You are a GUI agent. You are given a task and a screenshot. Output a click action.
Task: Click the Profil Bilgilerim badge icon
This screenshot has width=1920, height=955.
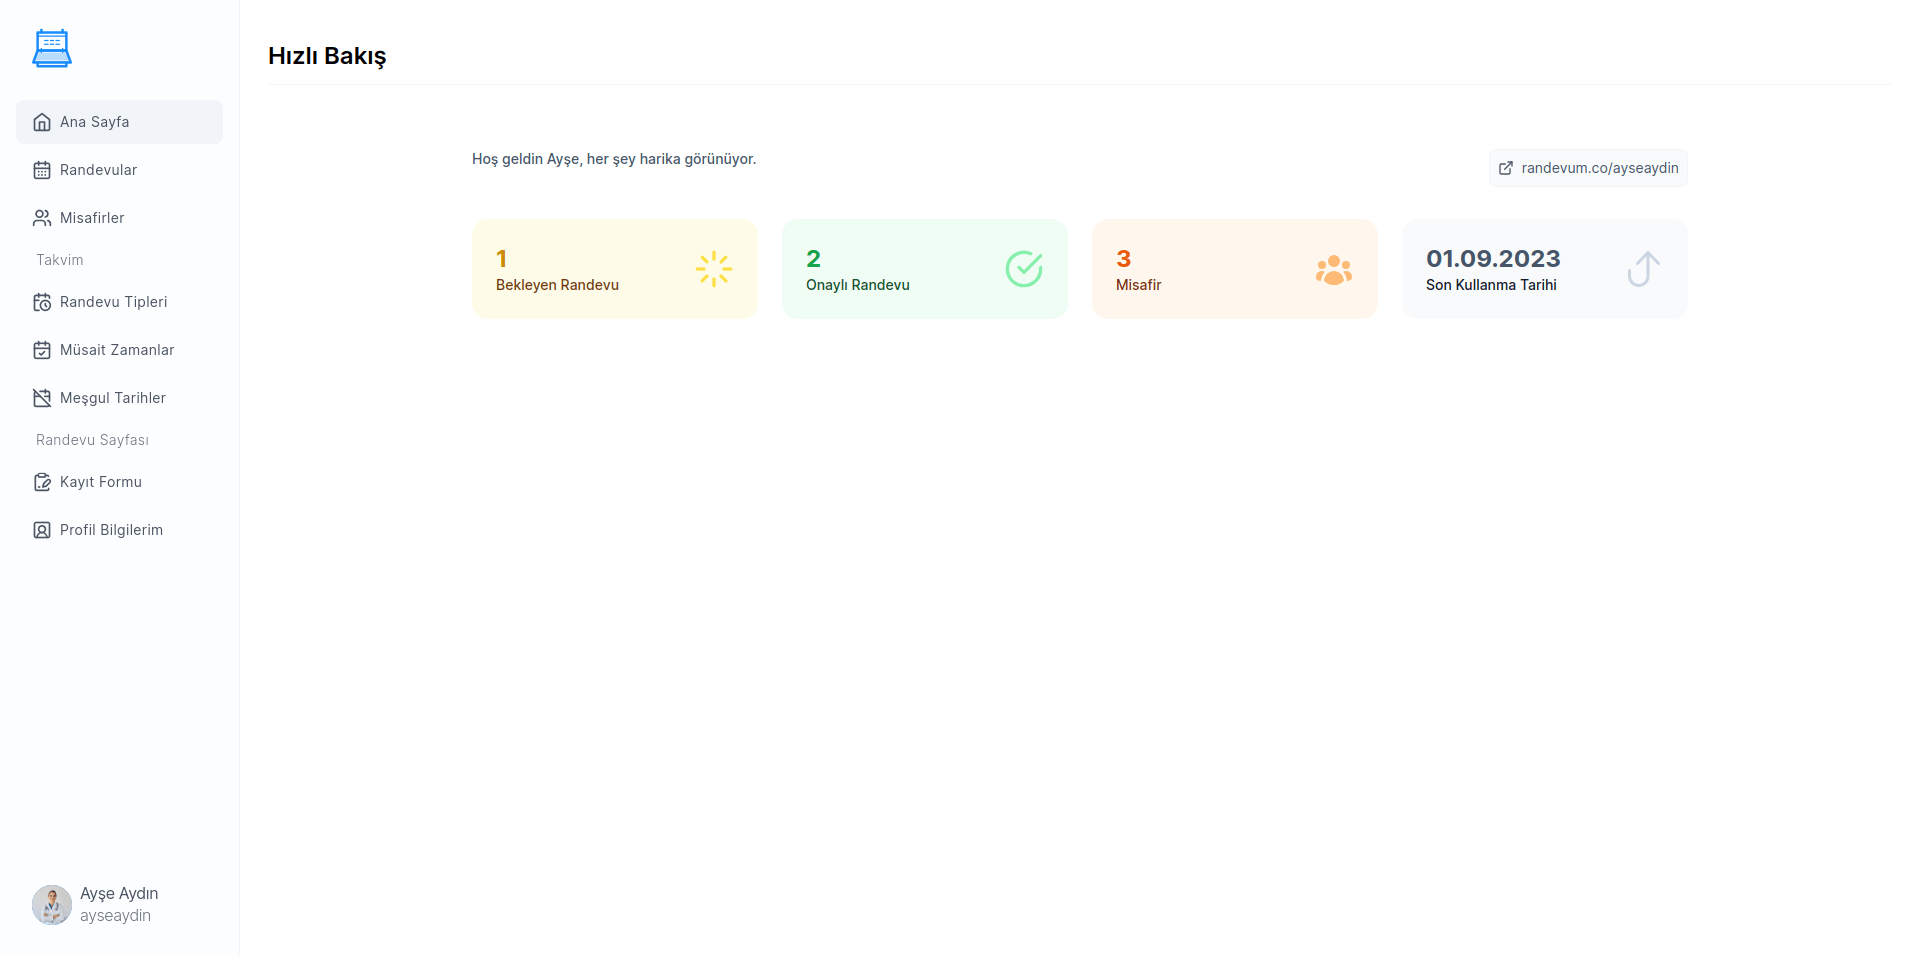pyautogui.click(x=41, y=529)
